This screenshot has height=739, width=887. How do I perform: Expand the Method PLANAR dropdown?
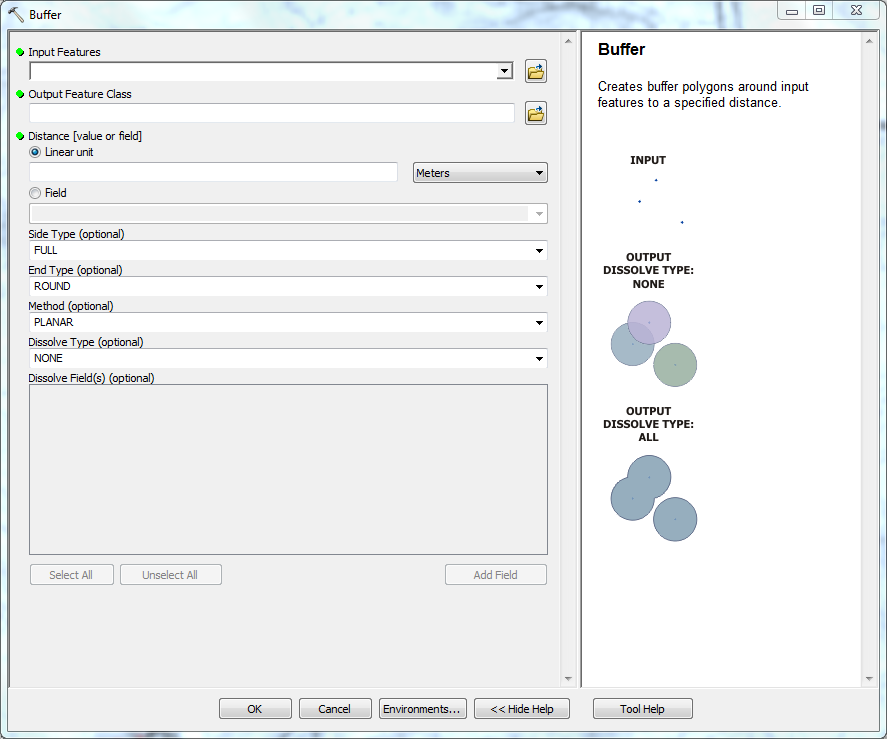pyautogui.click(x=539, y=322)
